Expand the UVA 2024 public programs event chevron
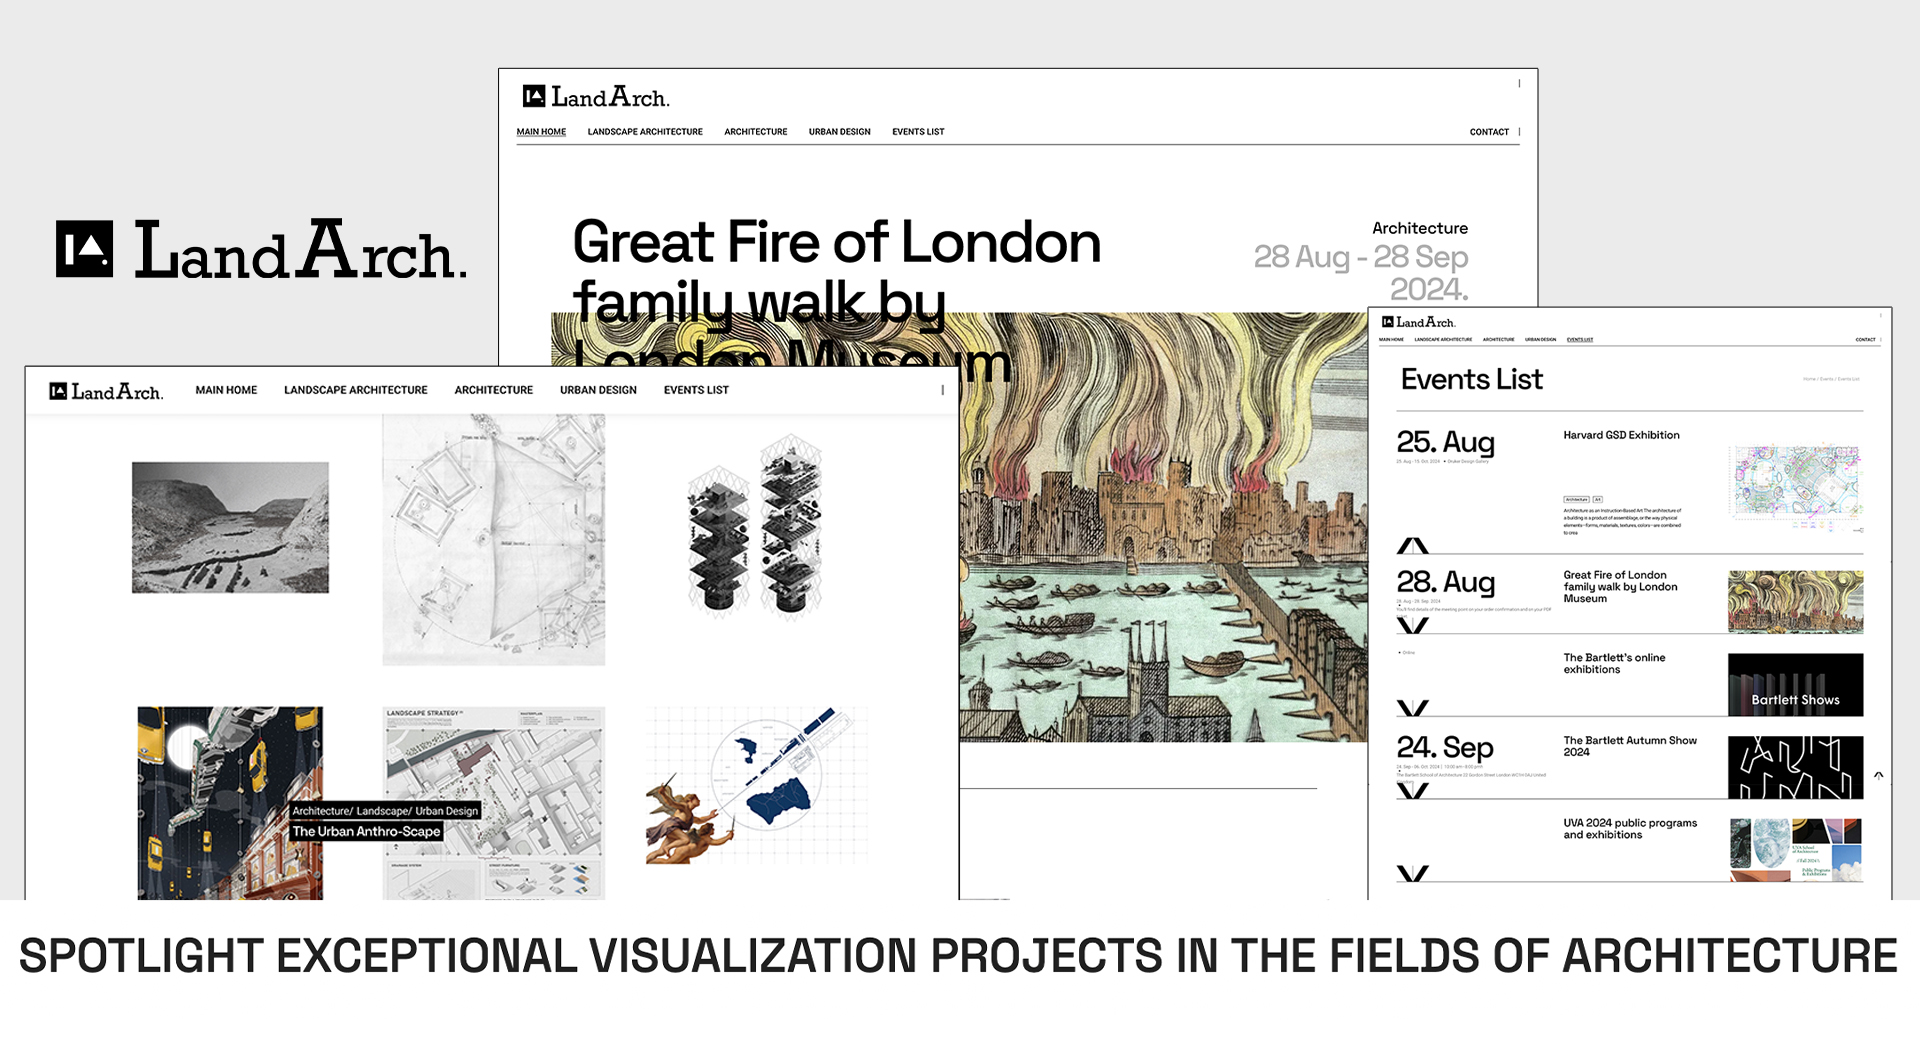This screenshot has height=1042, width=1920. pos(1412,873)
